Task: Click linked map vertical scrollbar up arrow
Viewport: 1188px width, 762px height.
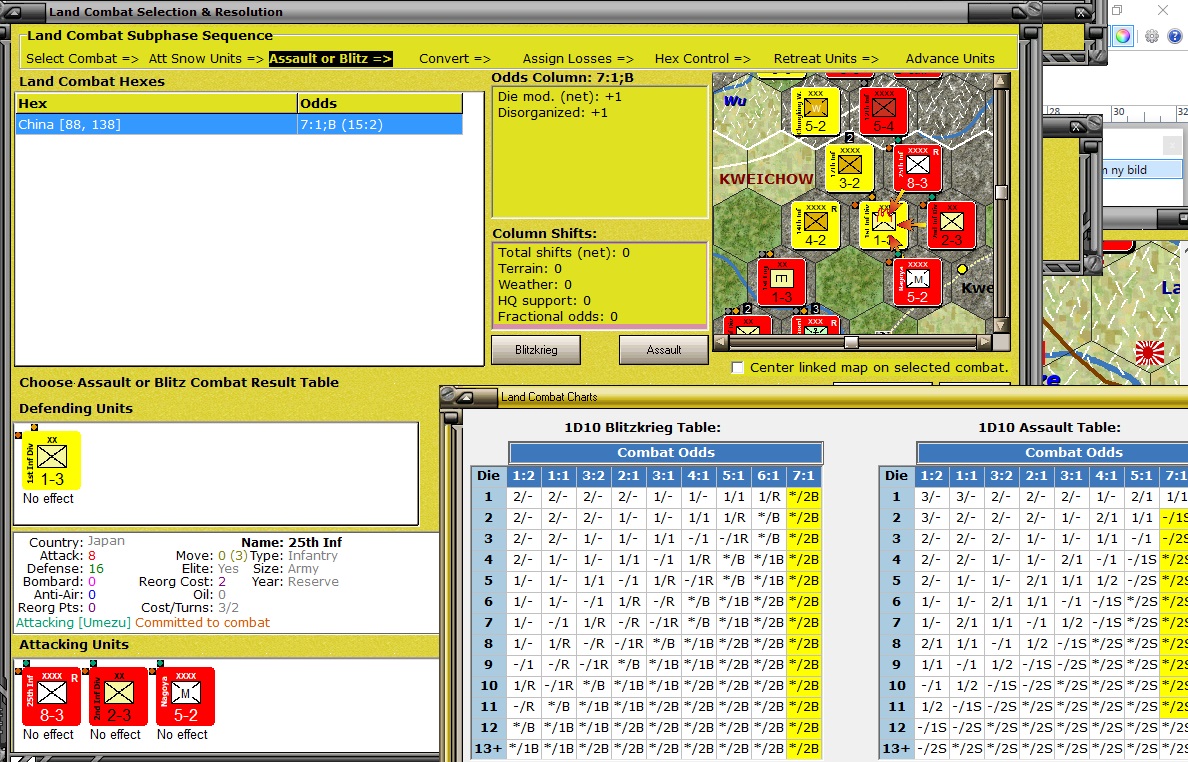Action: tap(1001, 80)
